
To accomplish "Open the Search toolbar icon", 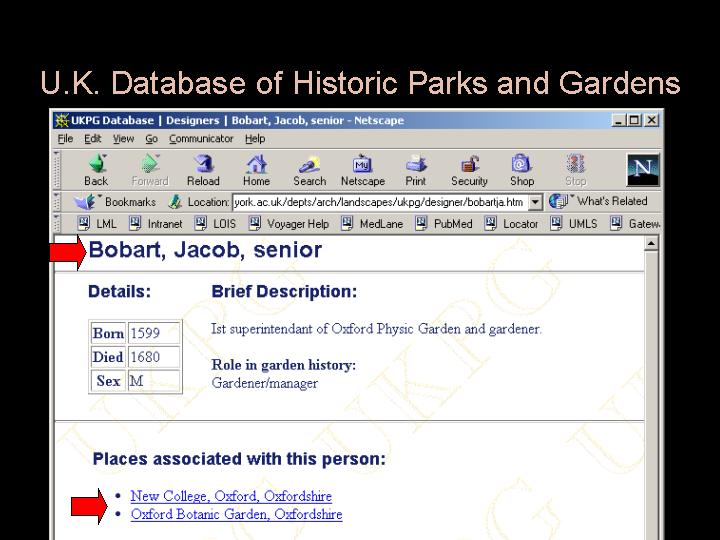I will (309, 169).
